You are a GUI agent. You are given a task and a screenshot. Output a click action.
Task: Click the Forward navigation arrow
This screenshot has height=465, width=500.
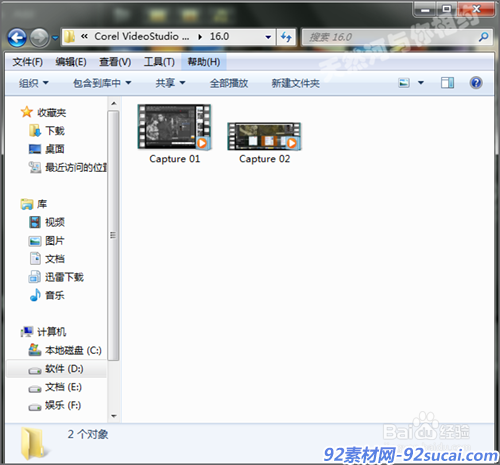[x=39, y=38]
